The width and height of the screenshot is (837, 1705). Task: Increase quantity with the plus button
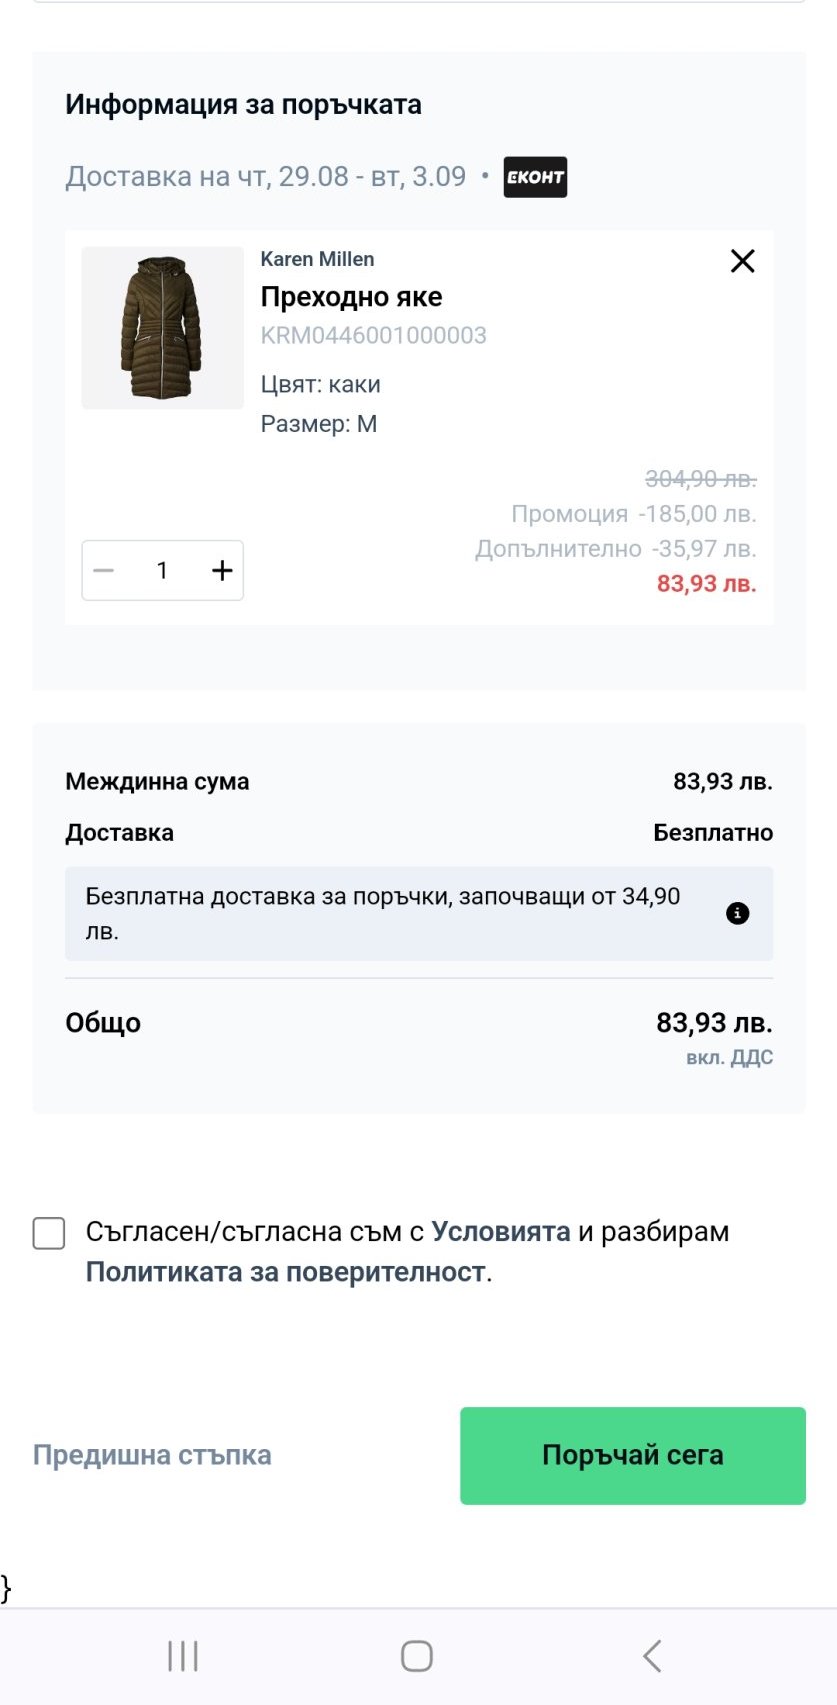222,571
